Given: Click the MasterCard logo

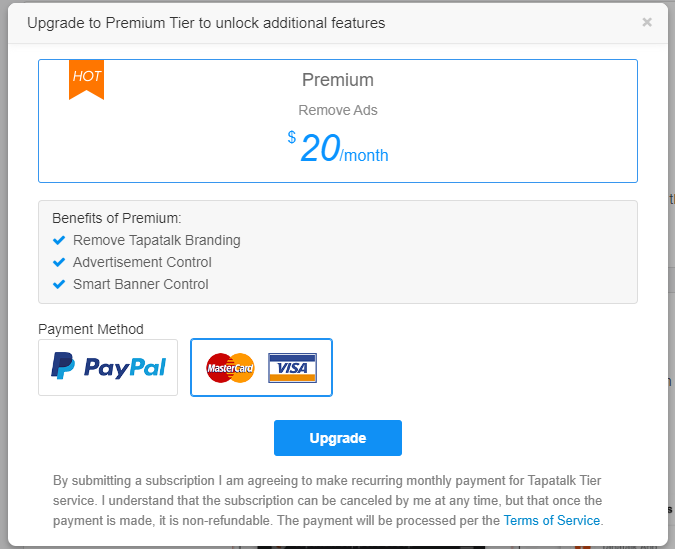Looking at the screenshot, I should pyautogui.click(x=230, y=368).
